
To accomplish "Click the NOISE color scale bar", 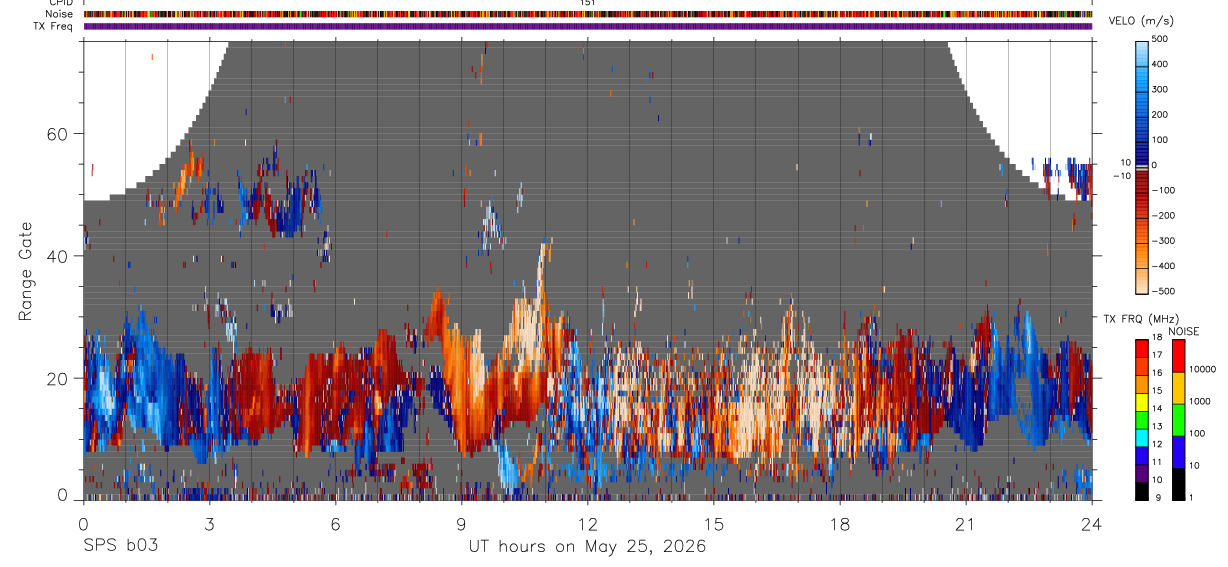I will click(1177, 419).
